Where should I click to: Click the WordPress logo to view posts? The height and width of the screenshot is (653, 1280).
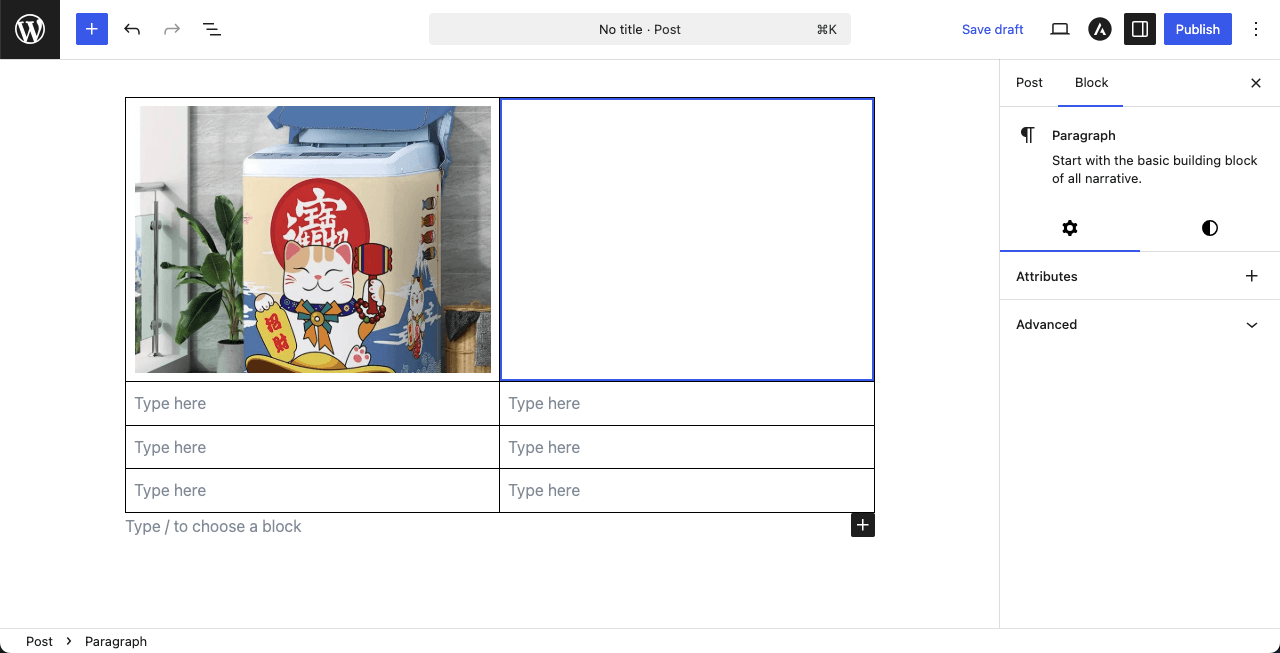30,30
